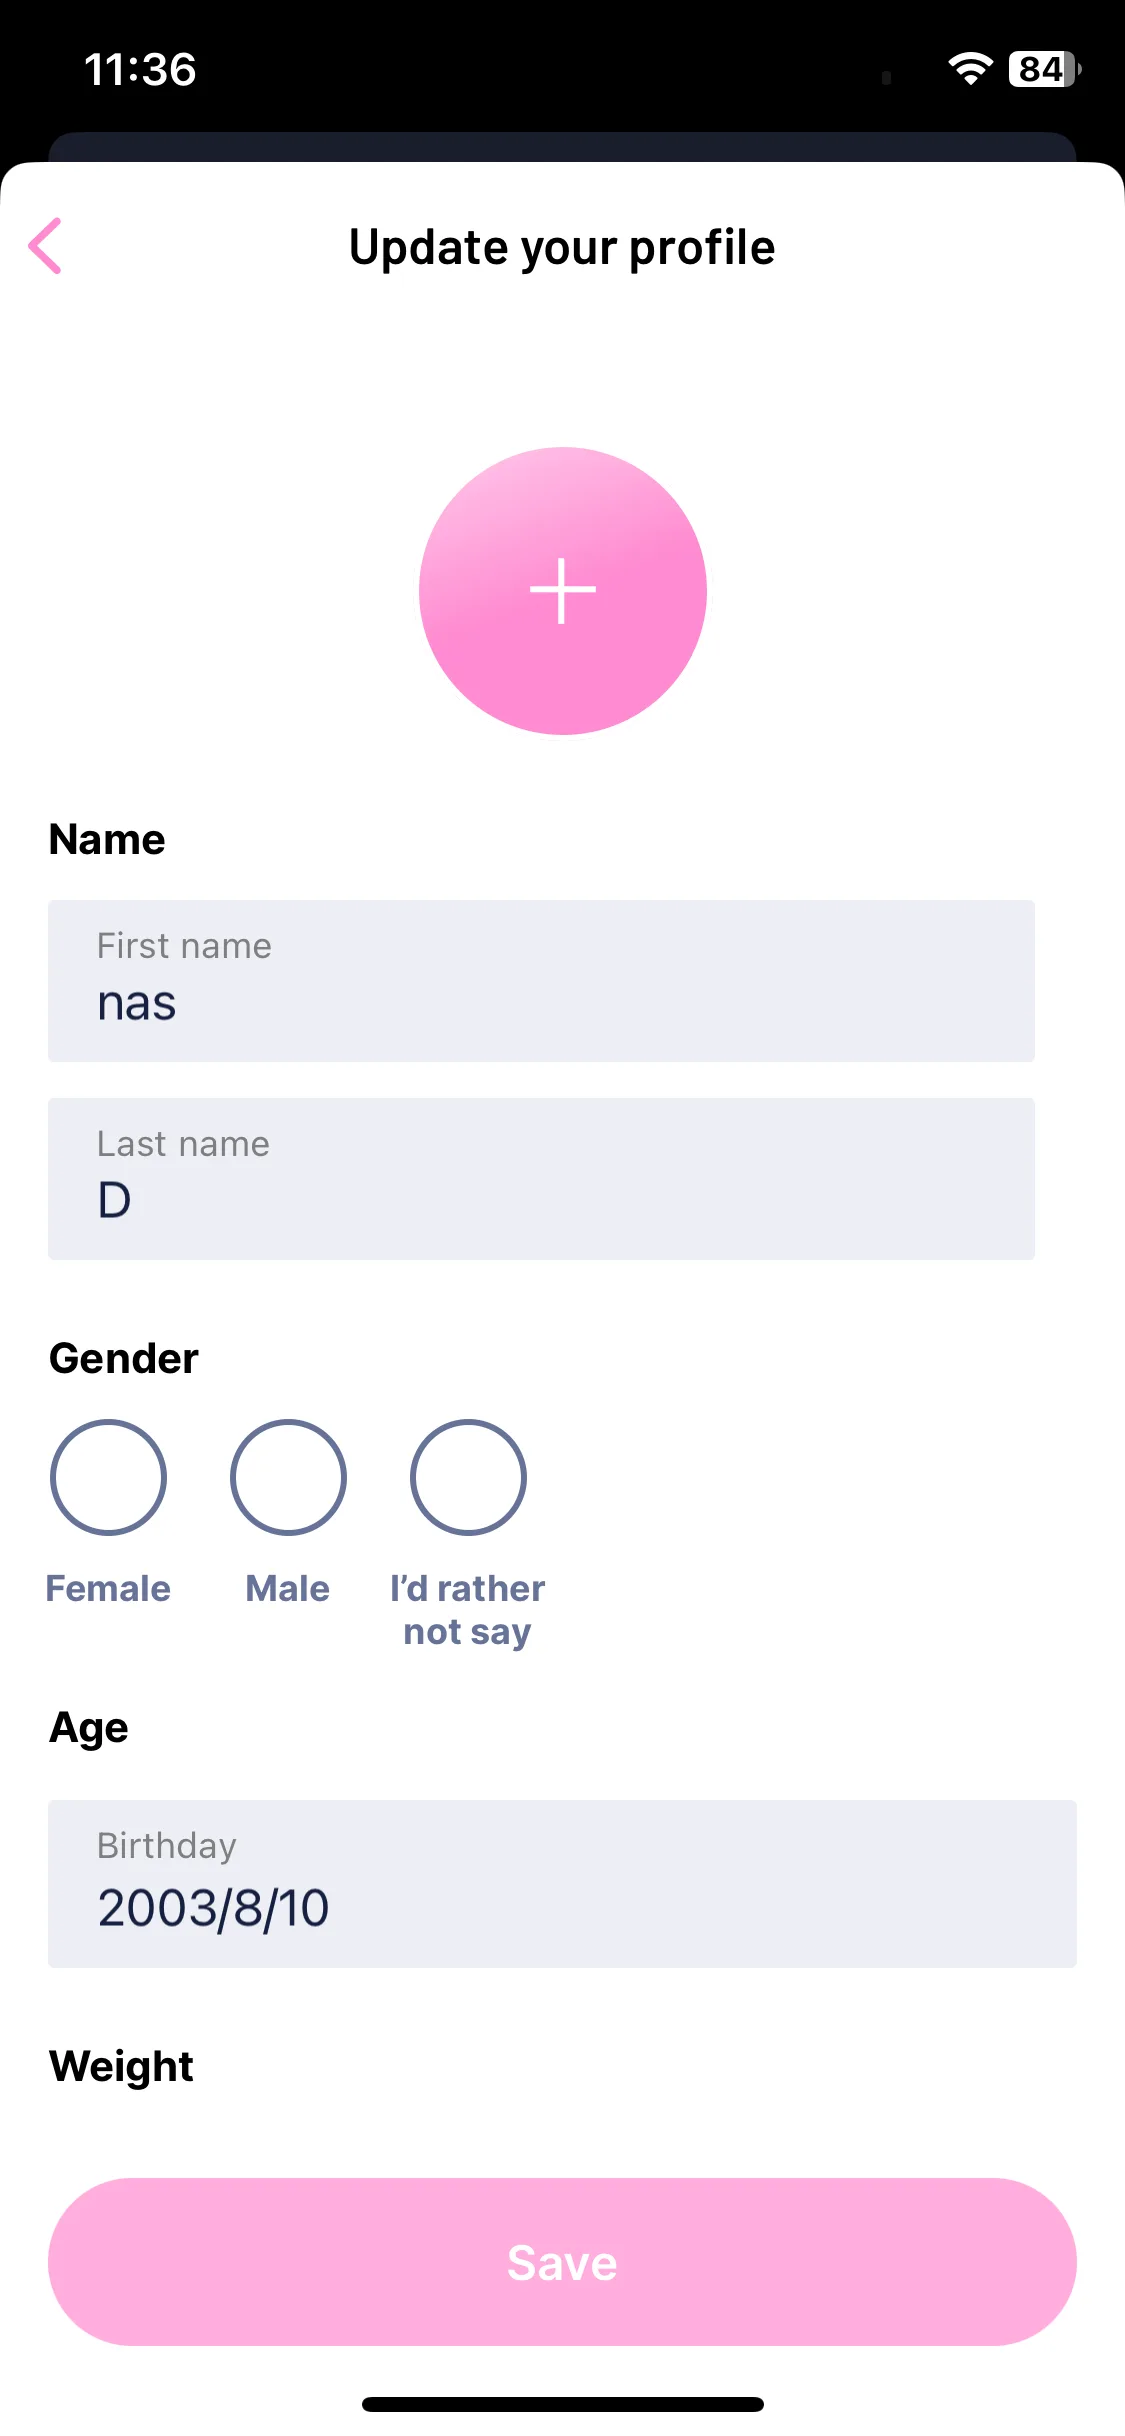
Task: Tap the dark card behind the sheet
Action: [562, 146]
